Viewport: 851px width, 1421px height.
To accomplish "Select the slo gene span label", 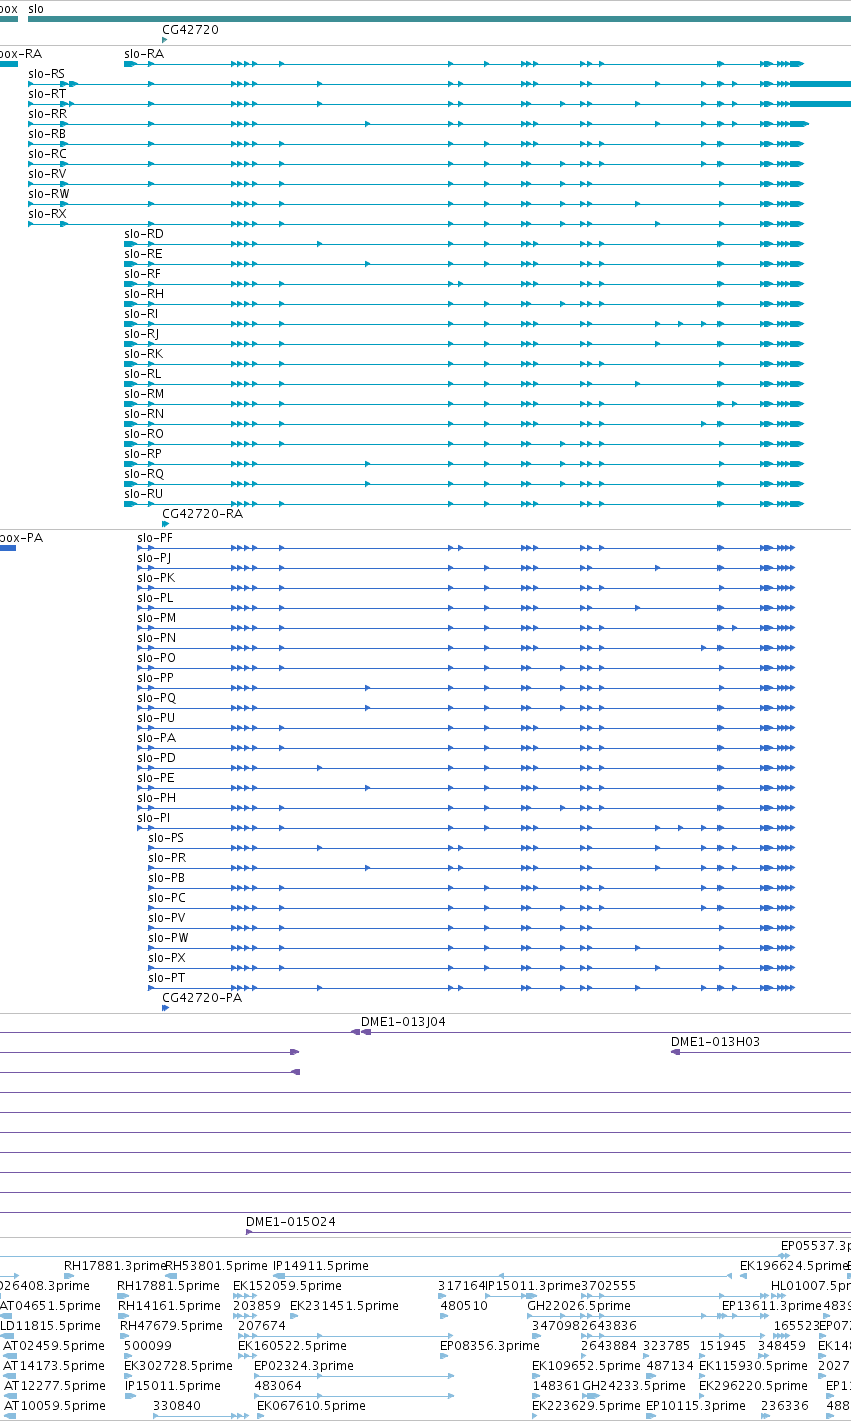I will [36, 9].
